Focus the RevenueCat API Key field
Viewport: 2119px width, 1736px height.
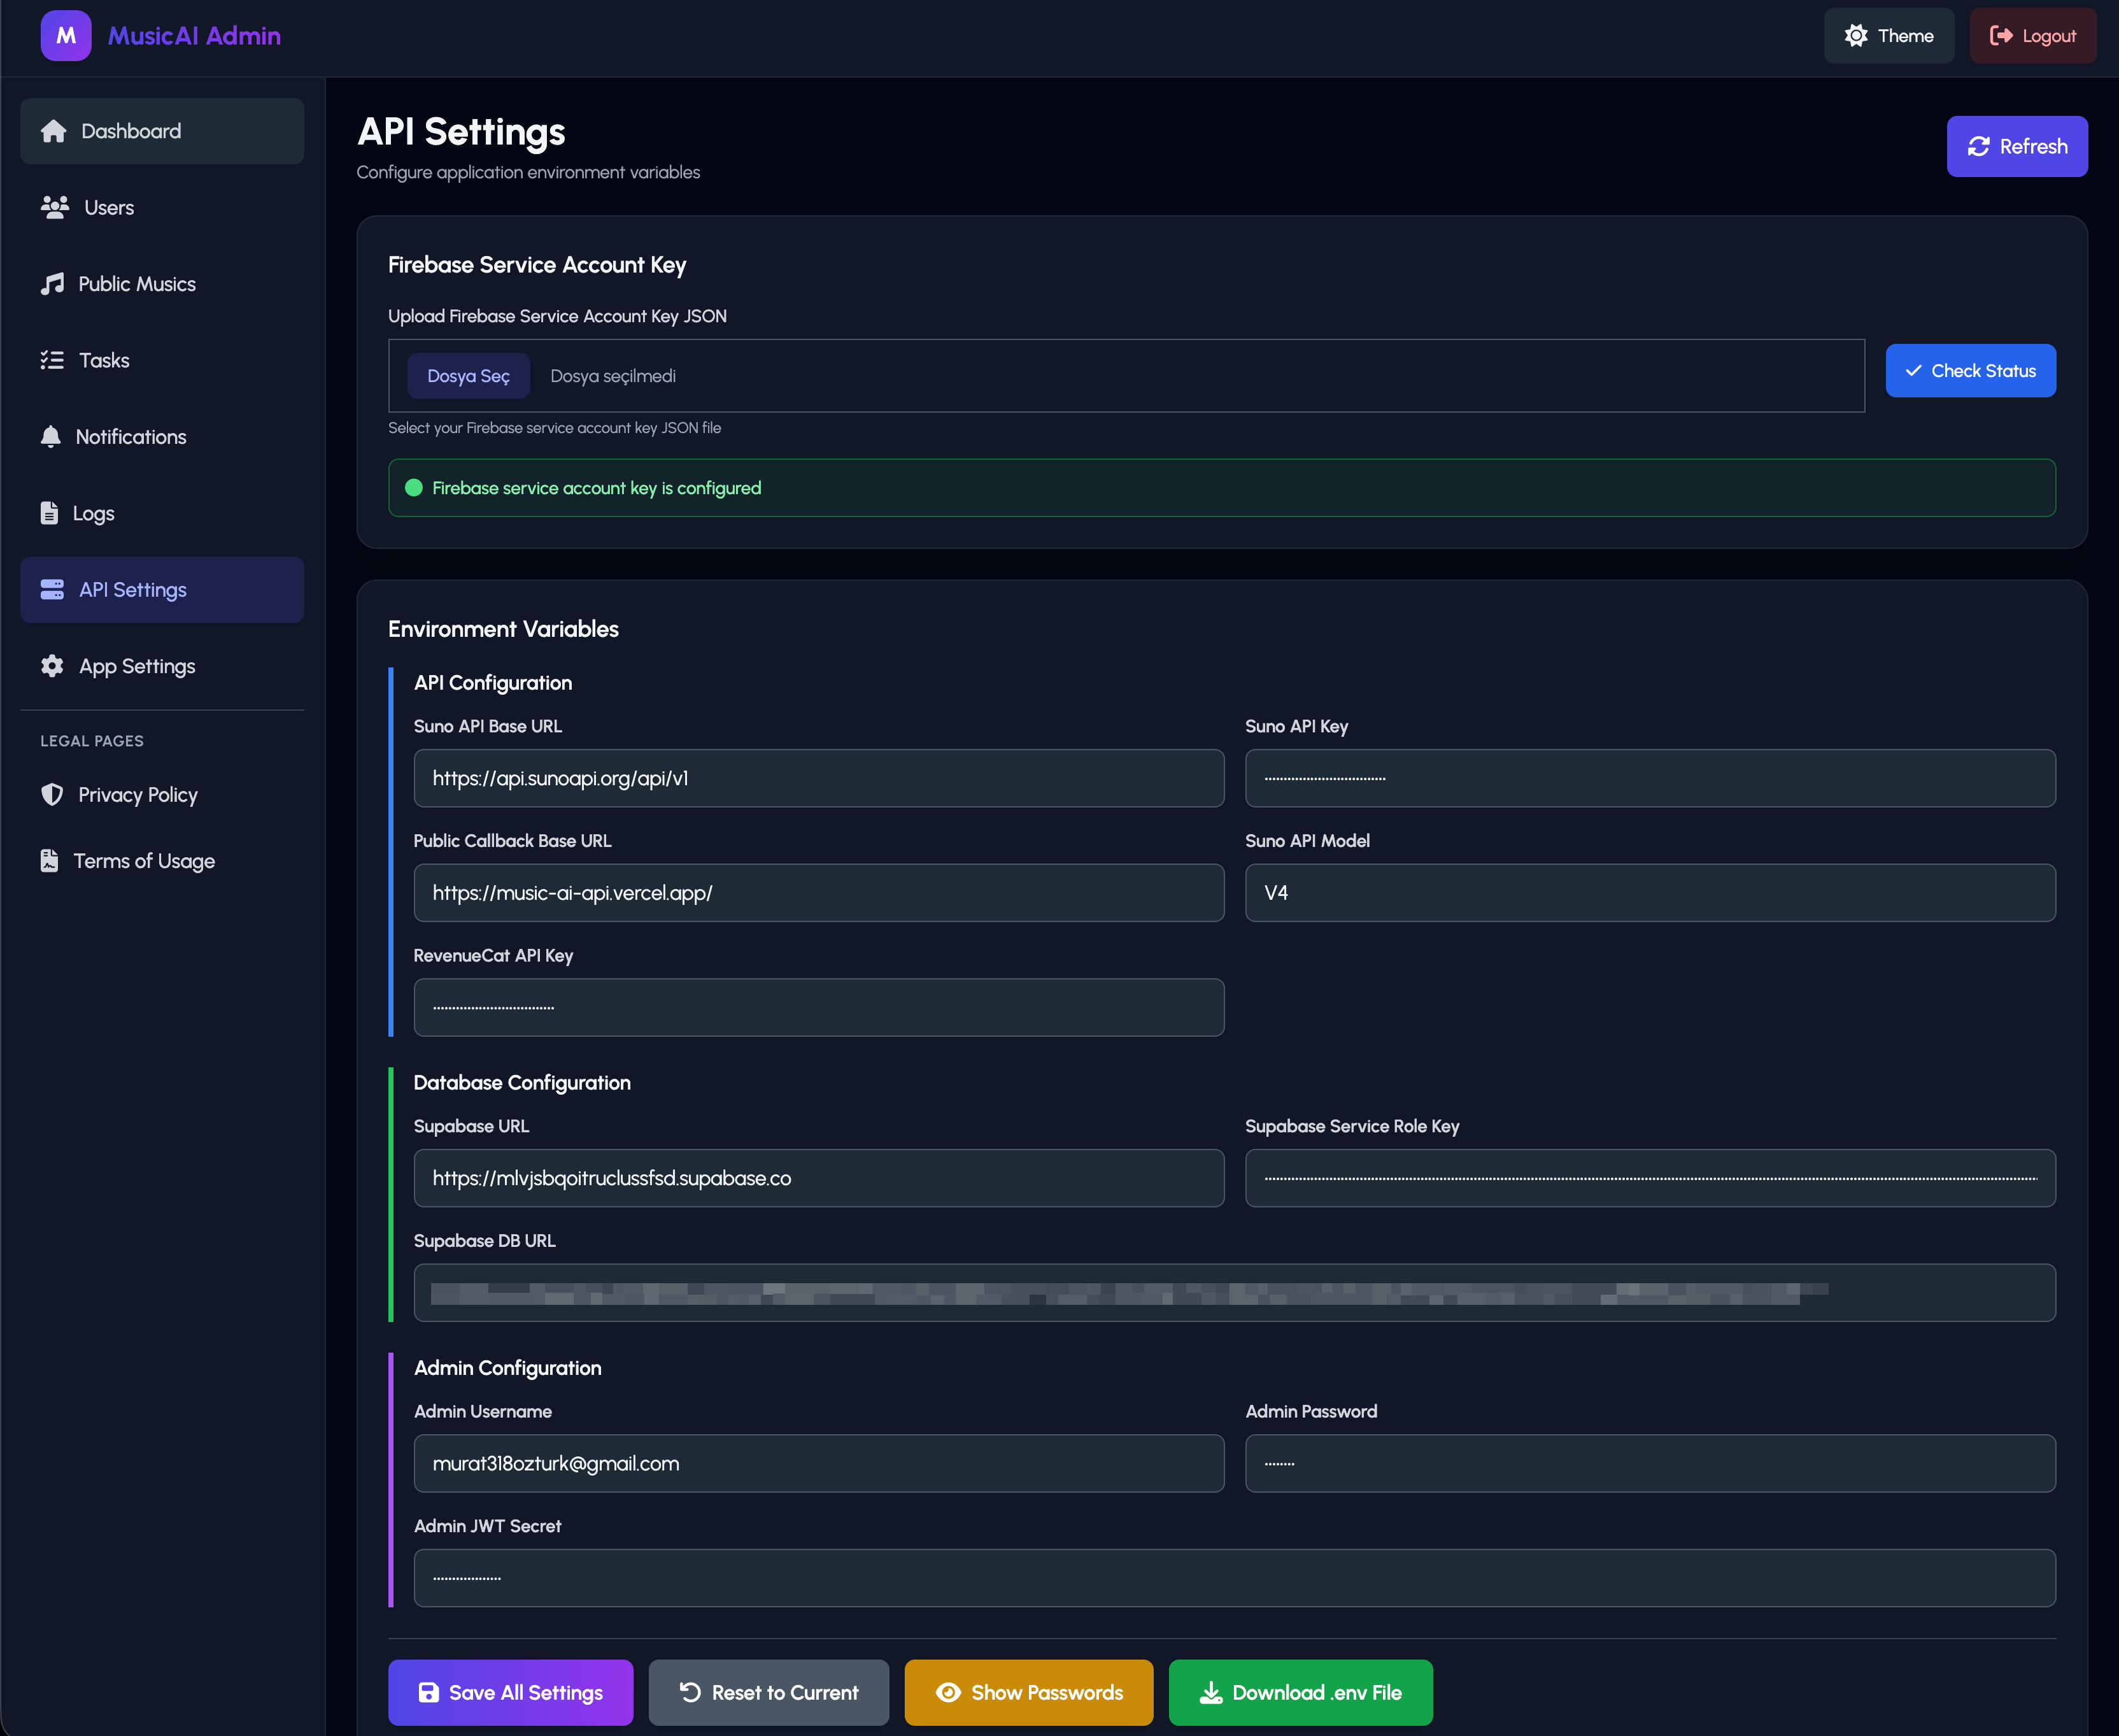(x=819, y=1007)
